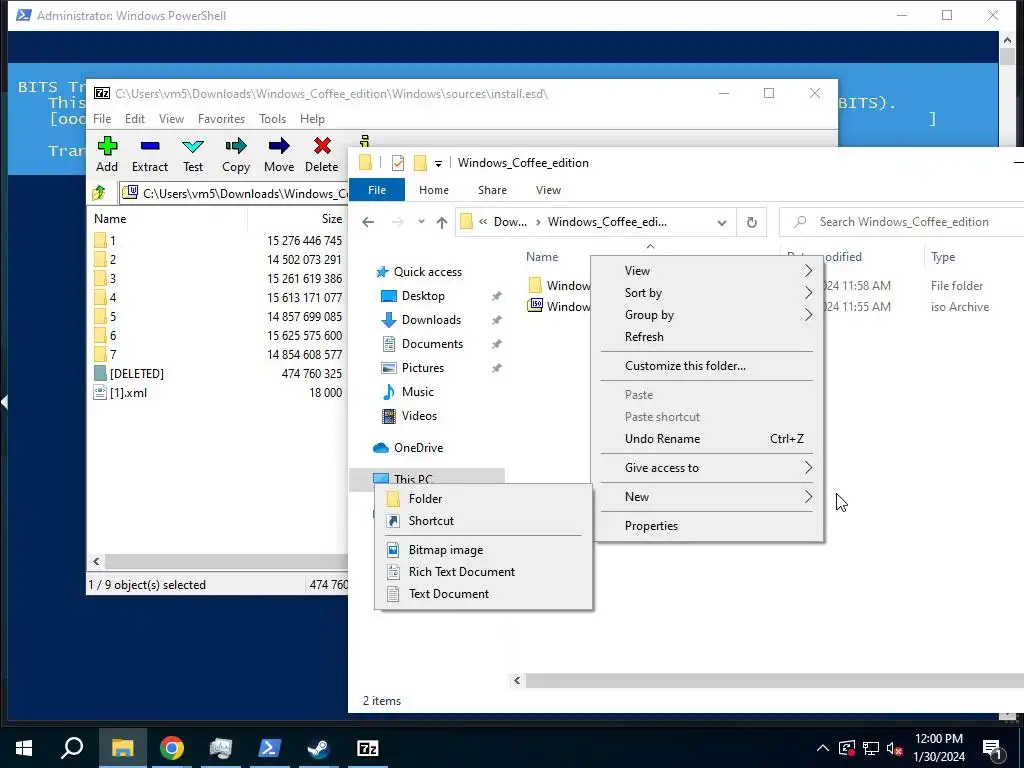Create a new Shortcut from submenu
Viewport: 1024px width, 768px height.
tap(483, 521)
